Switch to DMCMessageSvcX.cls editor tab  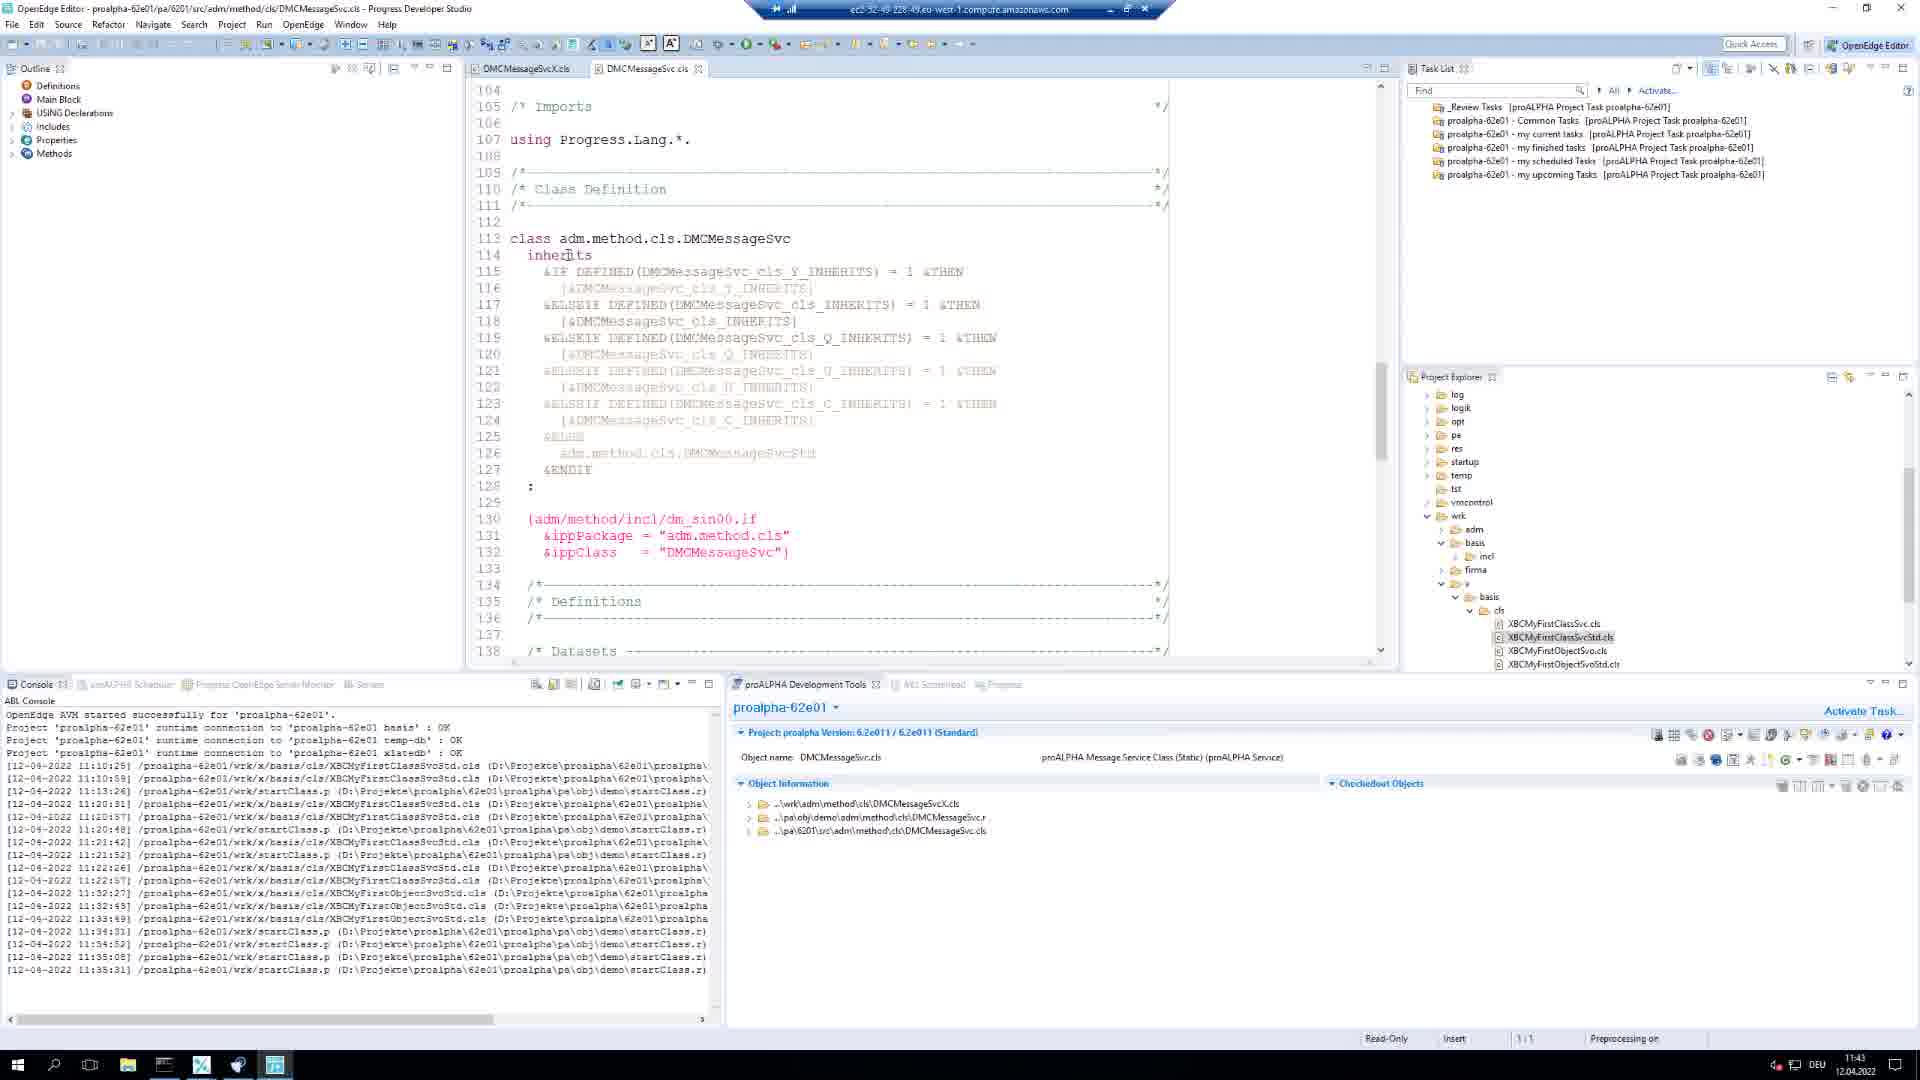(x=525, y=69)
